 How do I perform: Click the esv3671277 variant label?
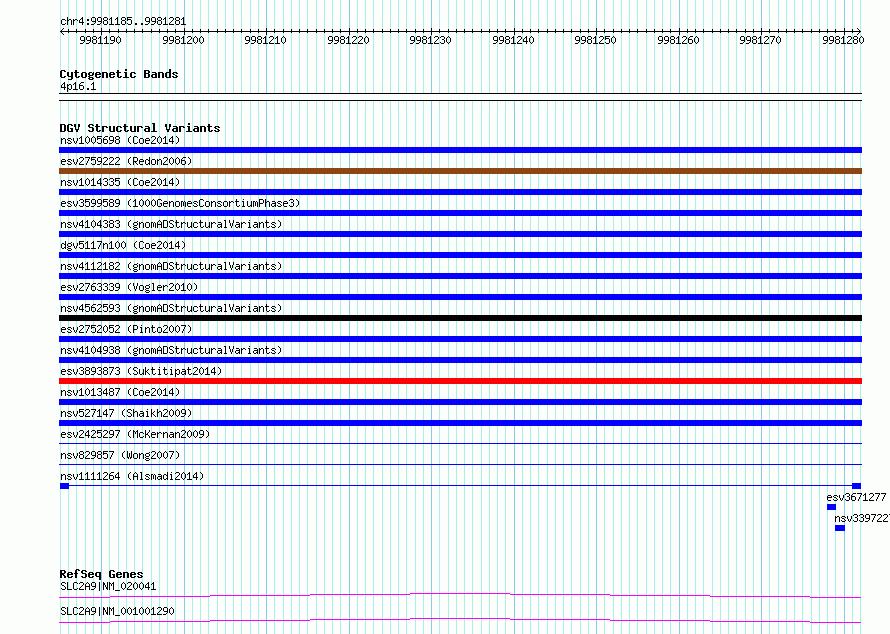coord(856,497)
